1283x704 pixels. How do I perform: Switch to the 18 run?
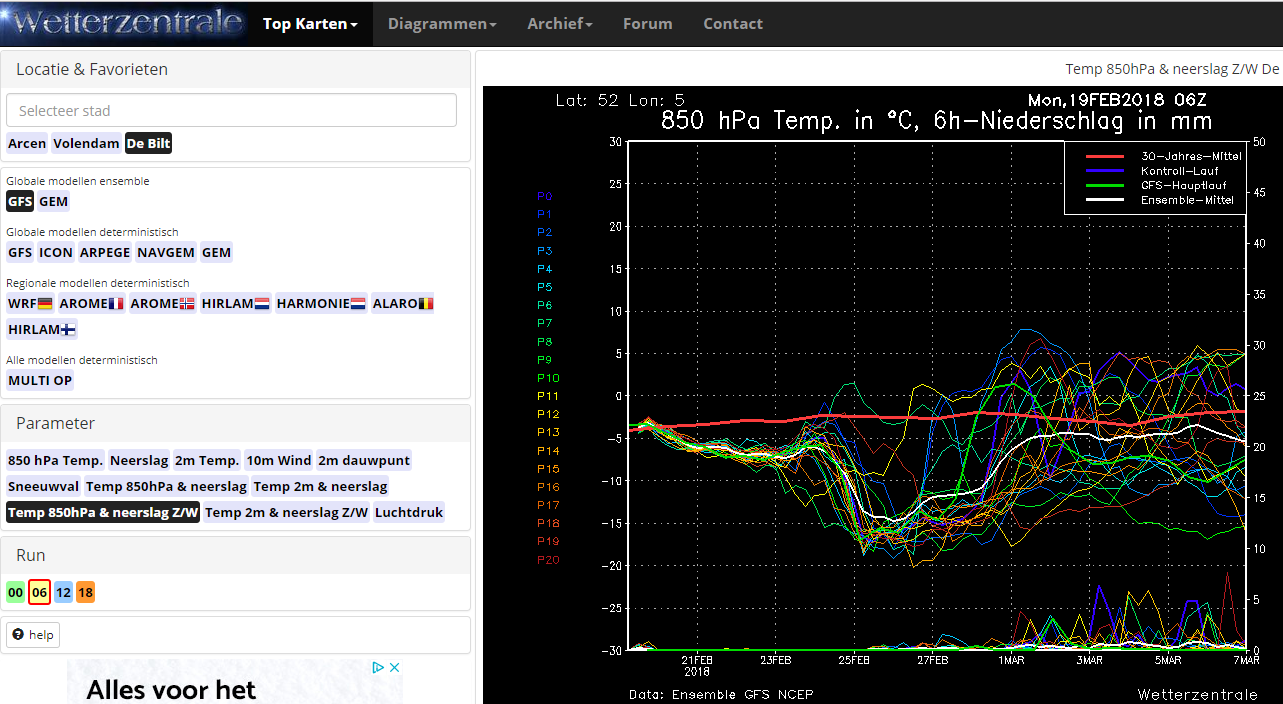(86, 592)
